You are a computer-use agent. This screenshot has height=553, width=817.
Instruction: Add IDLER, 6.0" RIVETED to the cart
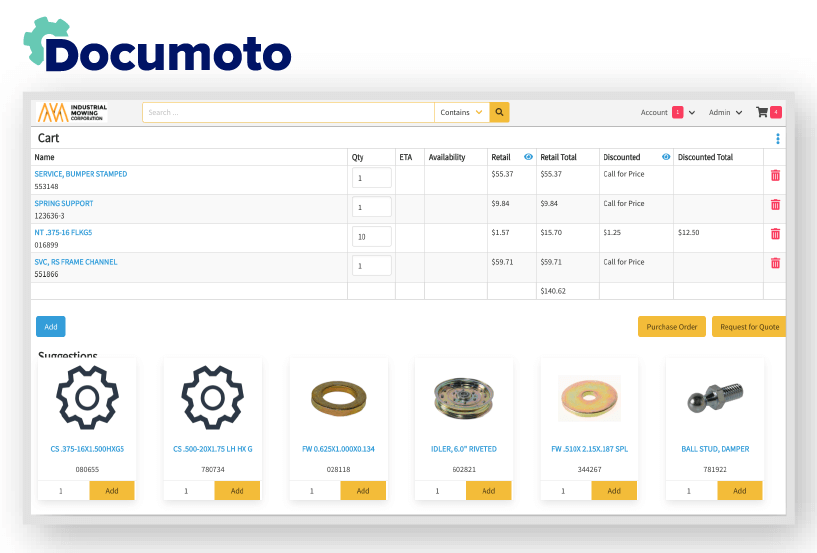[489, 490]
